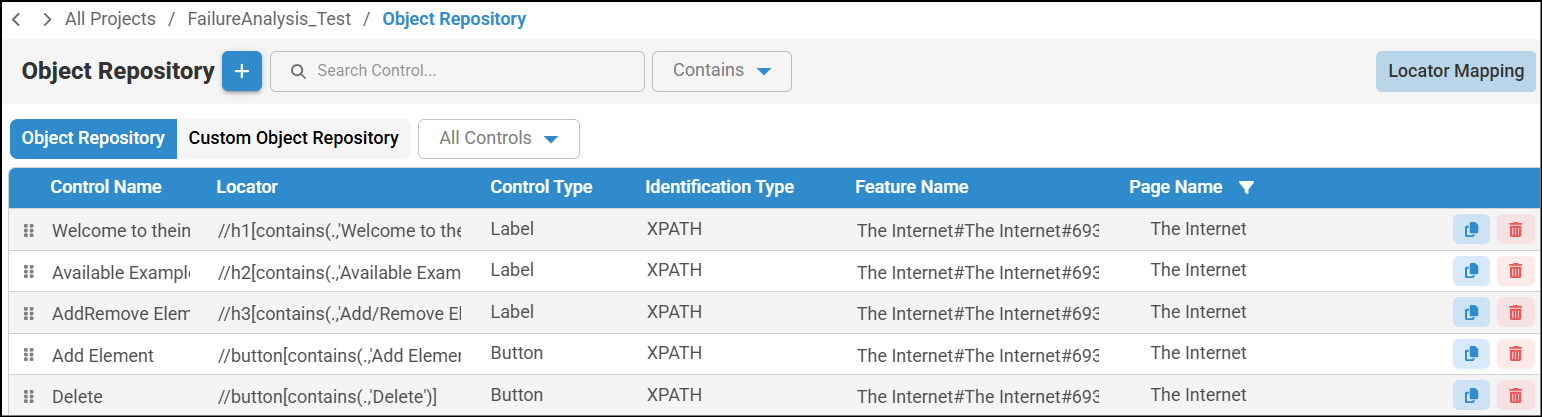Copy the Add Element control row
The width and height of the screenshot is (1542, 417).
pos(1471,354)
